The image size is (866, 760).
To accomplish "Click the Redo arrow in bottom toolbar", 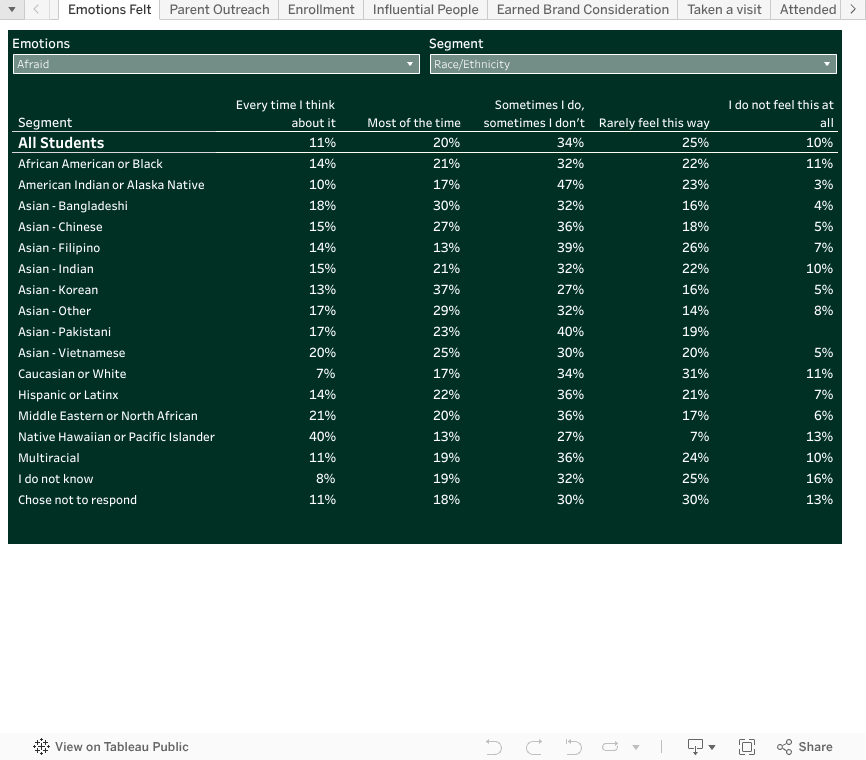I will 534,747.
